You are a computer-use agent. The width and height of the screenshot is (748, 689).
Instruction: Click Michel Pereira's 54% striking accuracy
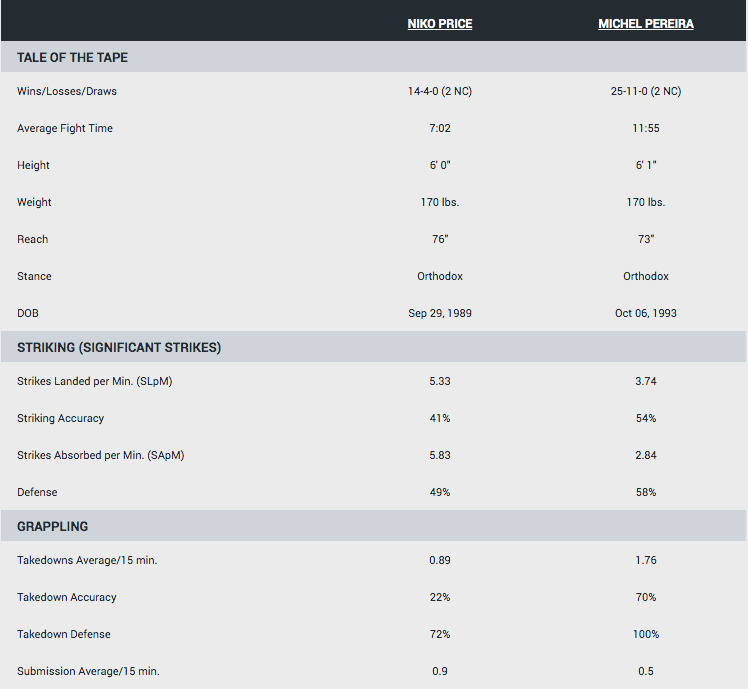pyautogui.click(x=645, y=418)
